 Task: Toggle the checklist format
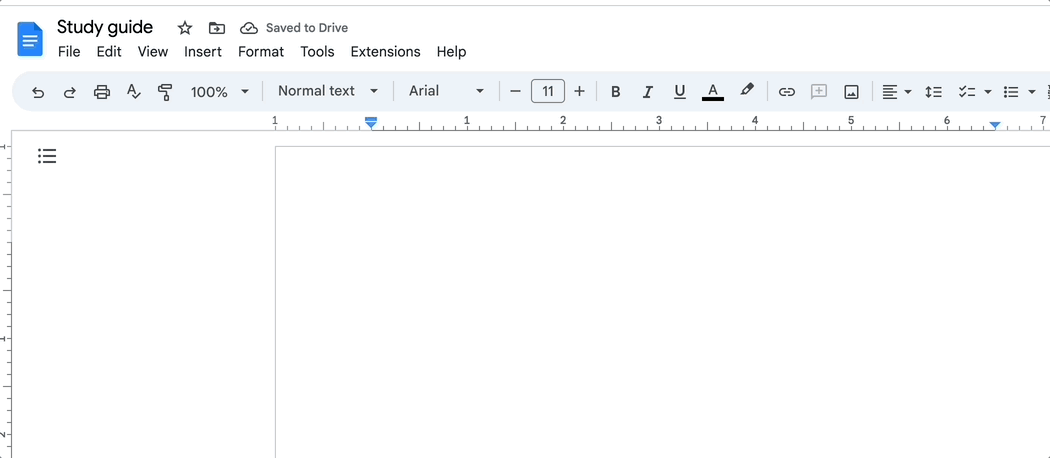(966, 92)
